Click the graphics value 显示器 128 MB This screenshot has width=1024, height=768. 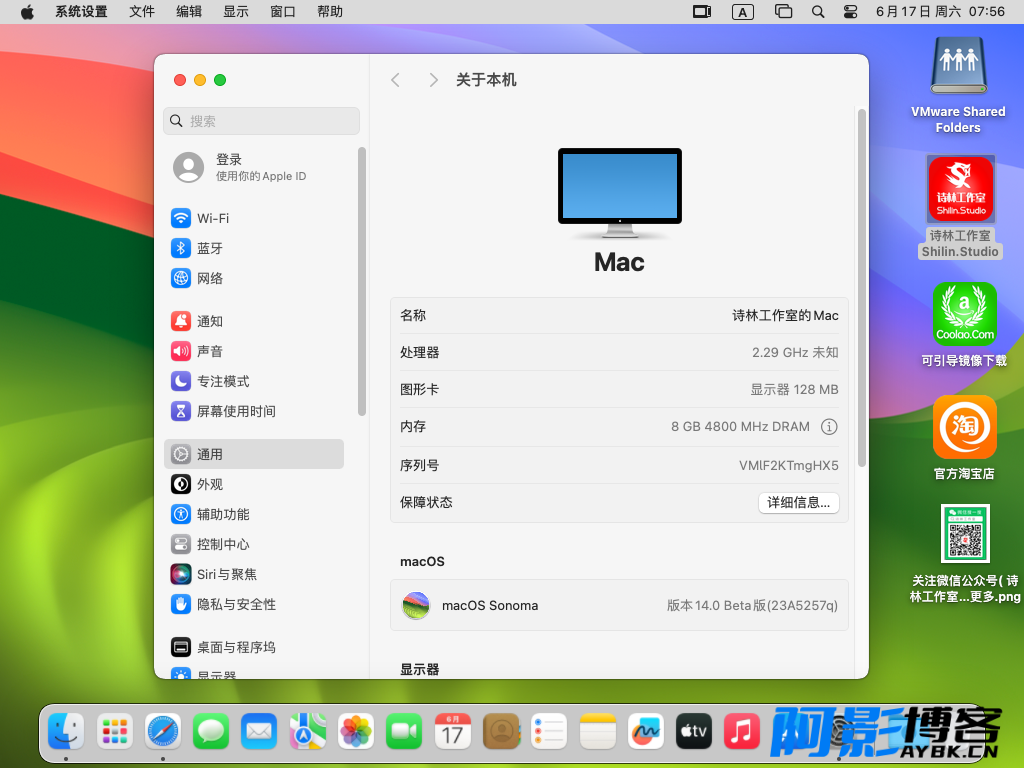click(x=794, y=390)
